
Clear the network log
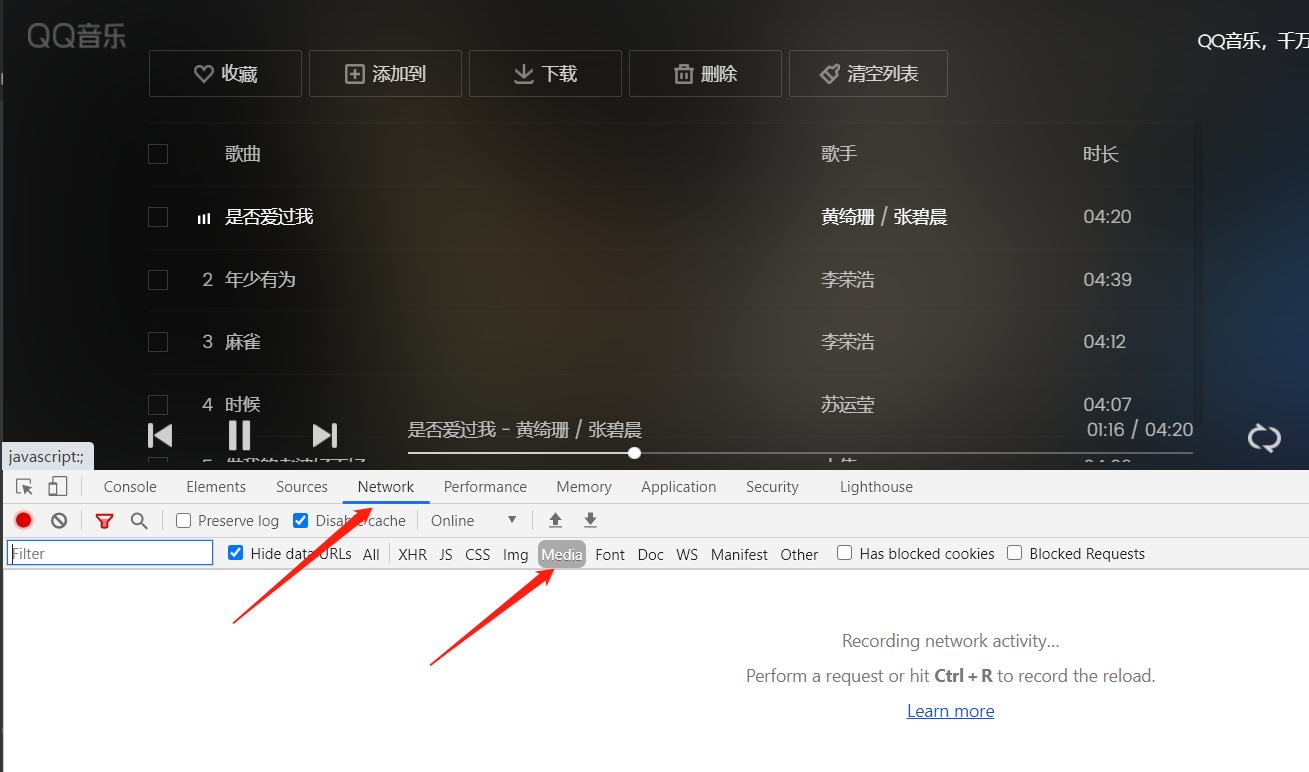59,520
